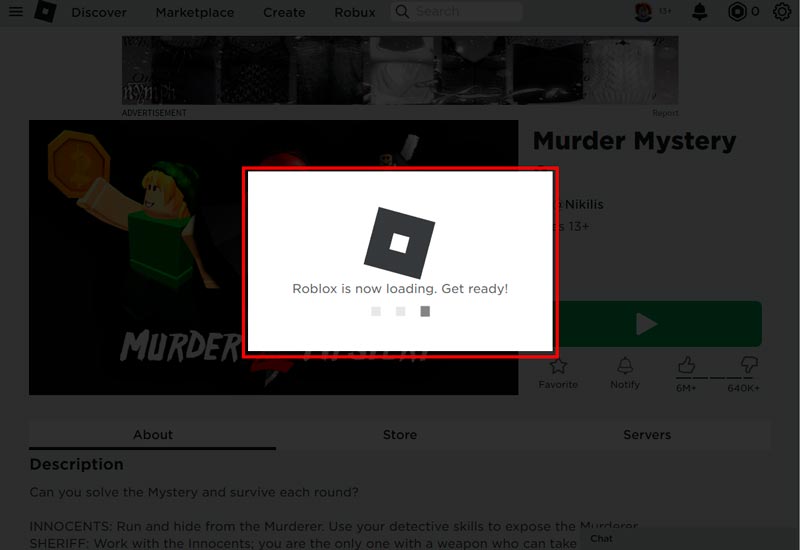
Task: Switch to the Servers tab
Action: [x=647, y=435]
